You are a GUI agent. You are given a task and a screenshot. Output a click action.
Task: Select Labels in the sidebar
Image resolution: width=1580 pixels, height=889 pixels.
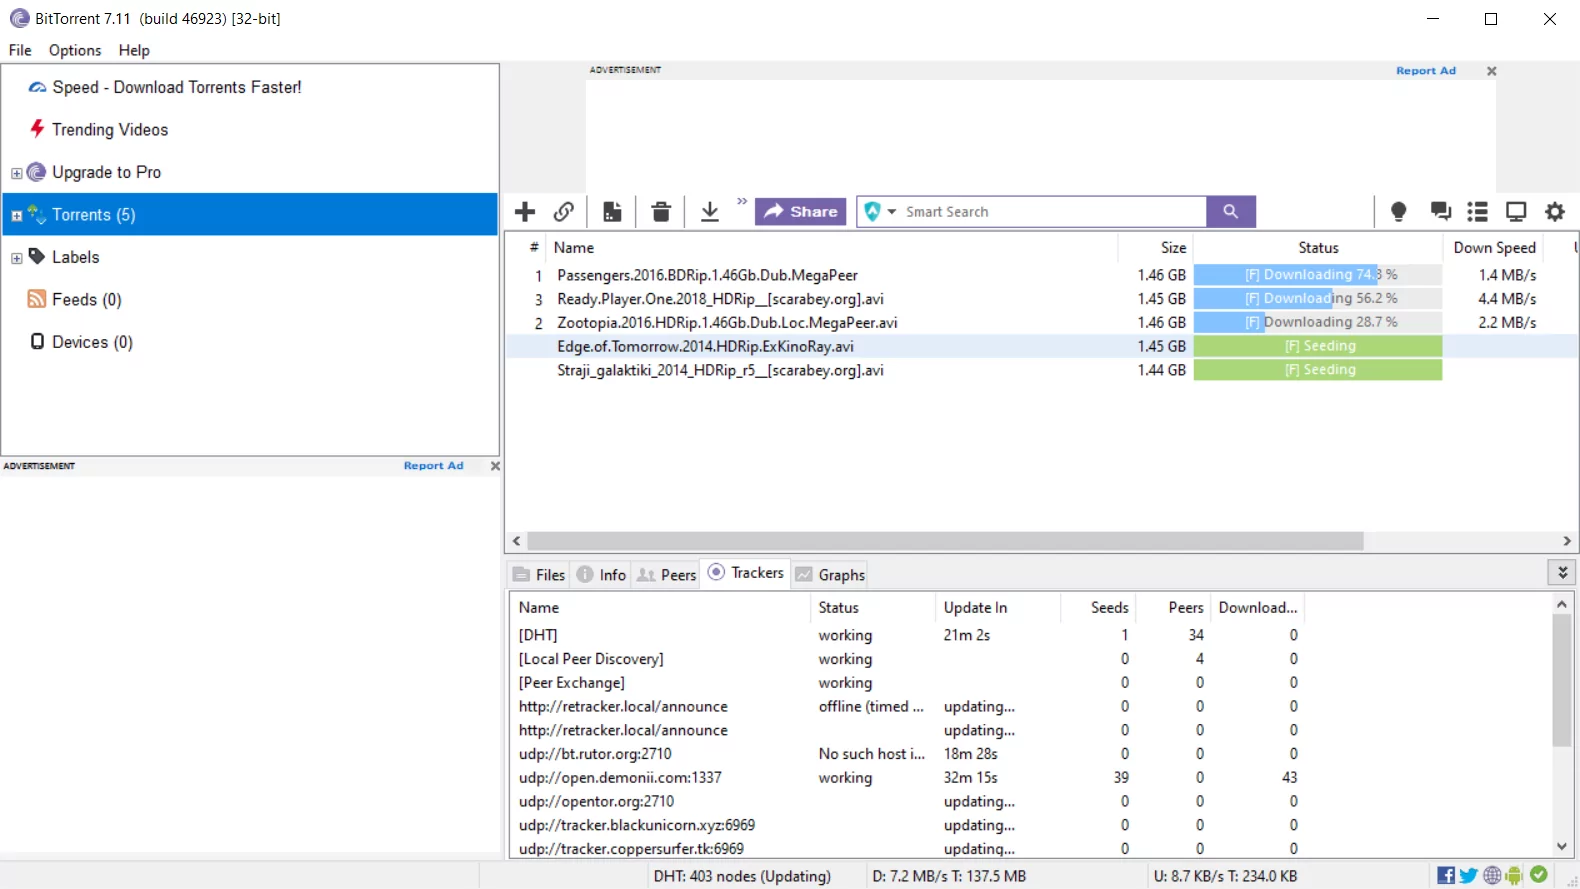(76, 257)
